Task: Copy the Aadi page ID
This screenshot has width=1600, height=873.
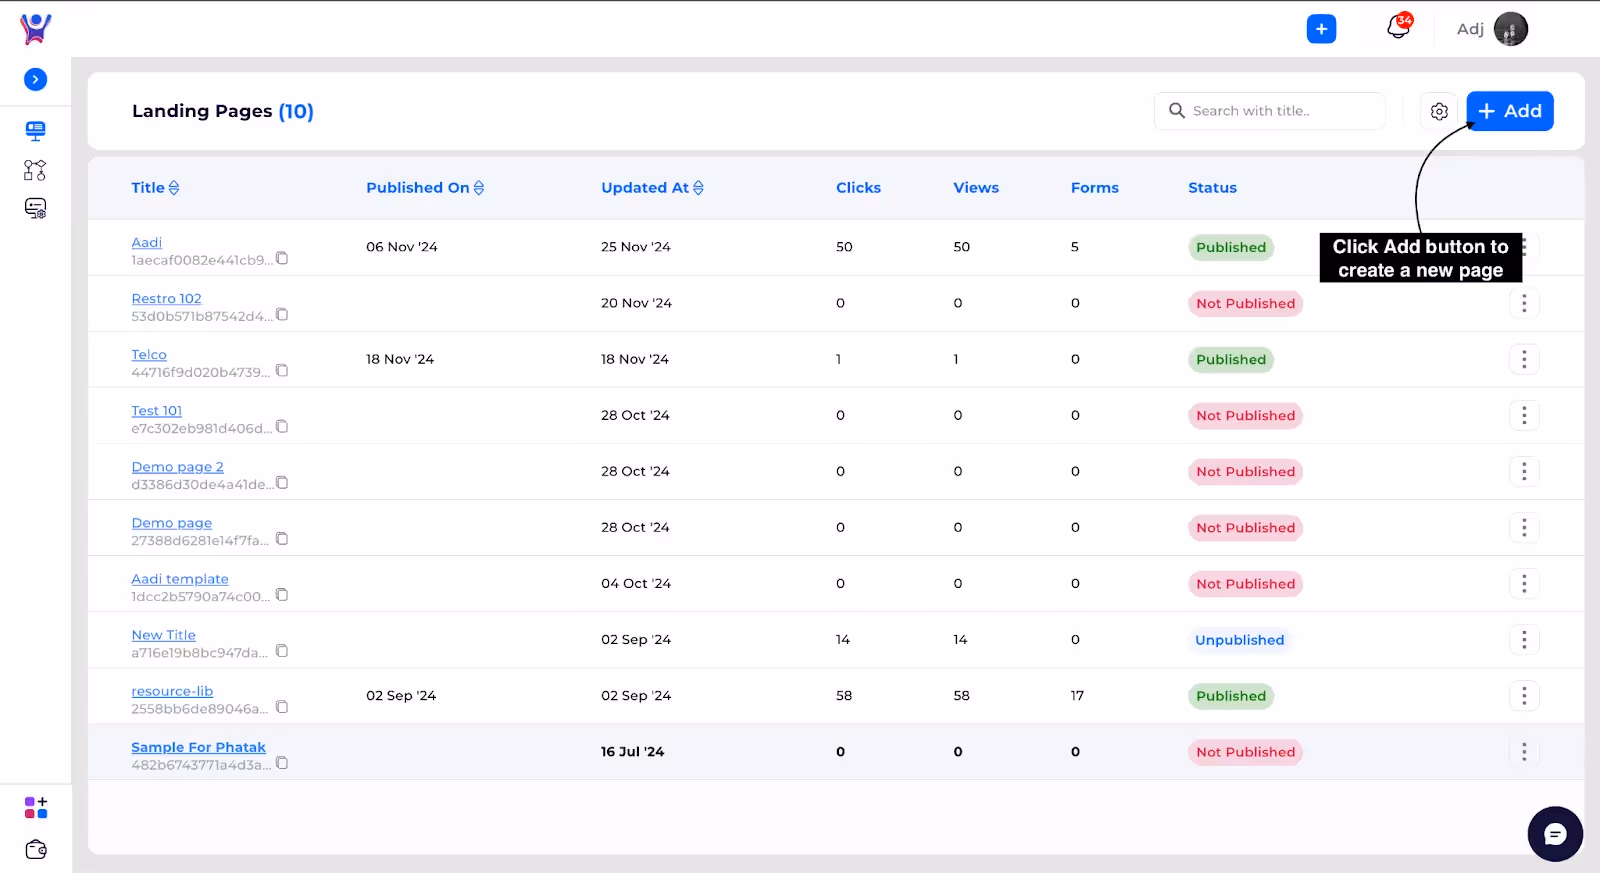Action: [x=282, y=259]
